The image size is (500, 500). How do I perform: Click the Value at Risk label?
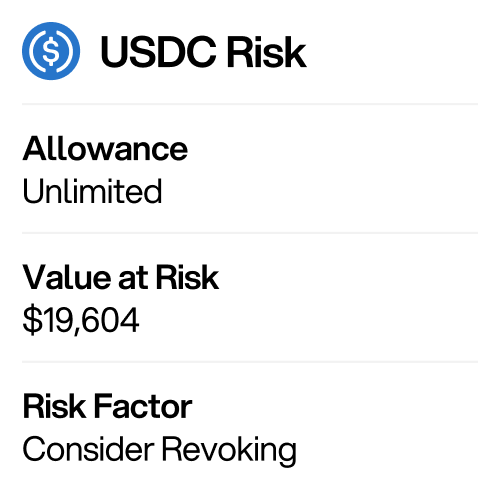pyautogui.click(x=121, y=277)
